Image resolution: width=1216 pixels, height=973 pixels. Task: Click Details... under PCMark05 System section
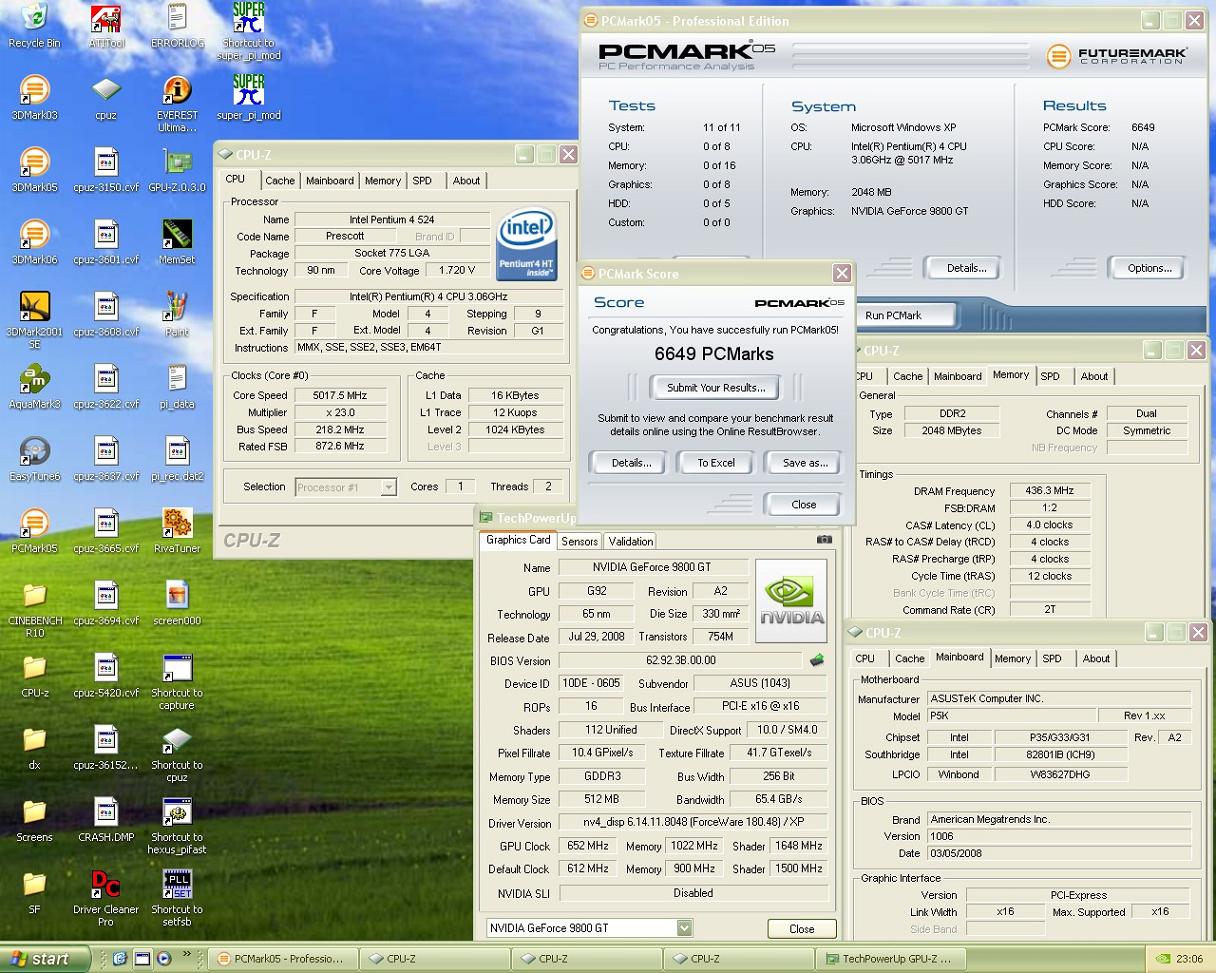pos(966,268)
